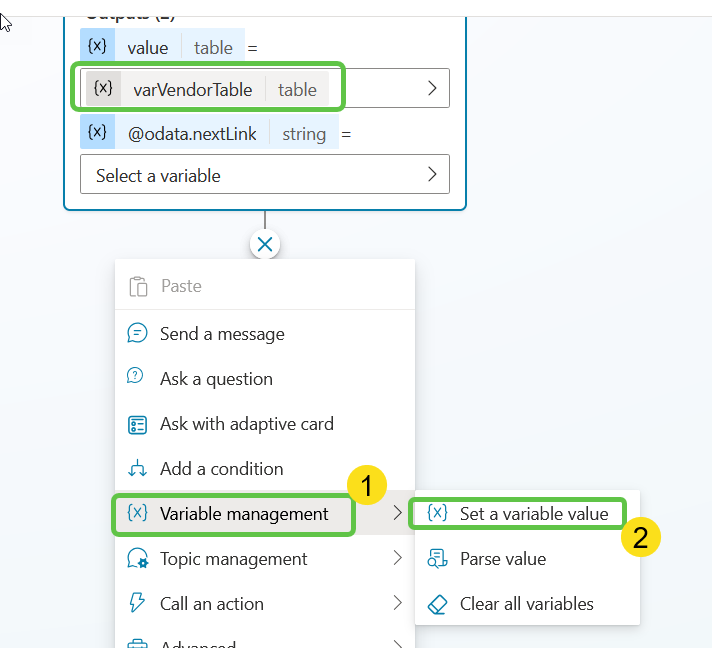The width and height of the screenshot is (712, 648).
Task: Expand the varVendorTable variable chevron
Action: [432, 88]
